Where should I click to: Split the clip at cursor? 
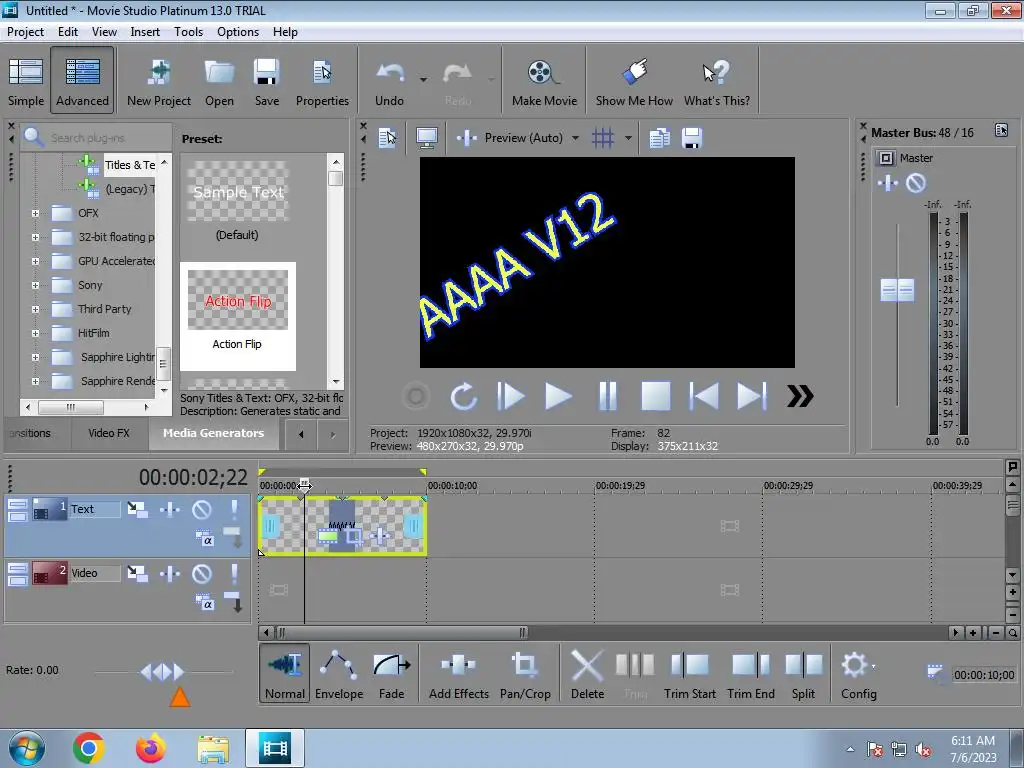coord(803,673)
